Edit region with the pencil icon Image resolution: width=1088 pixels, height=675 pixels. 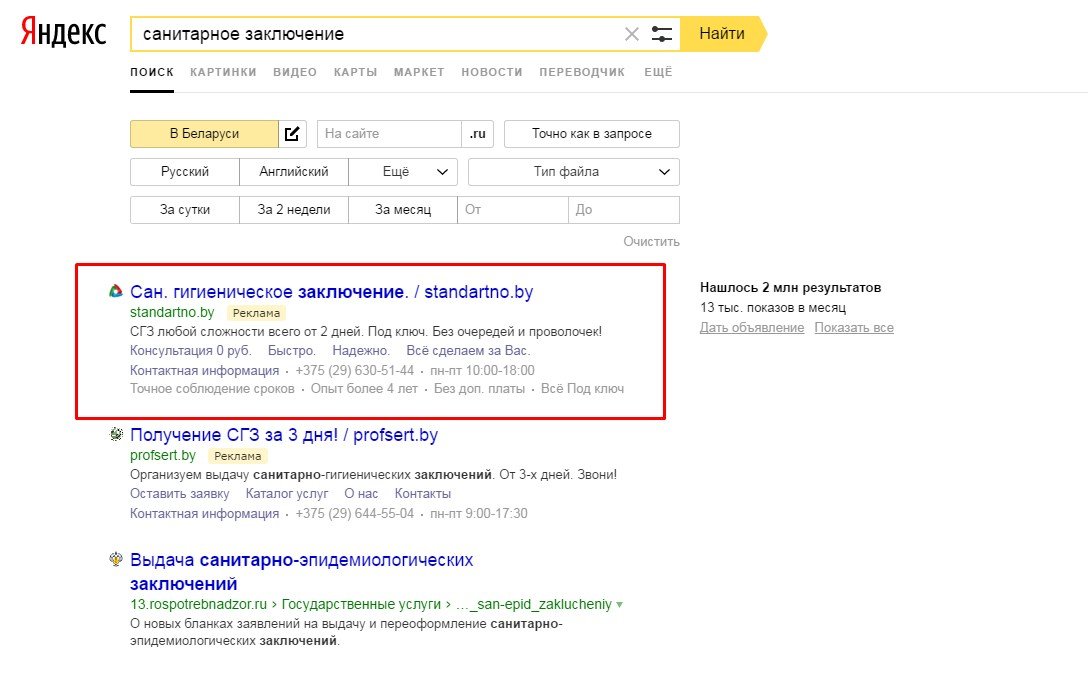click(292, 134)
